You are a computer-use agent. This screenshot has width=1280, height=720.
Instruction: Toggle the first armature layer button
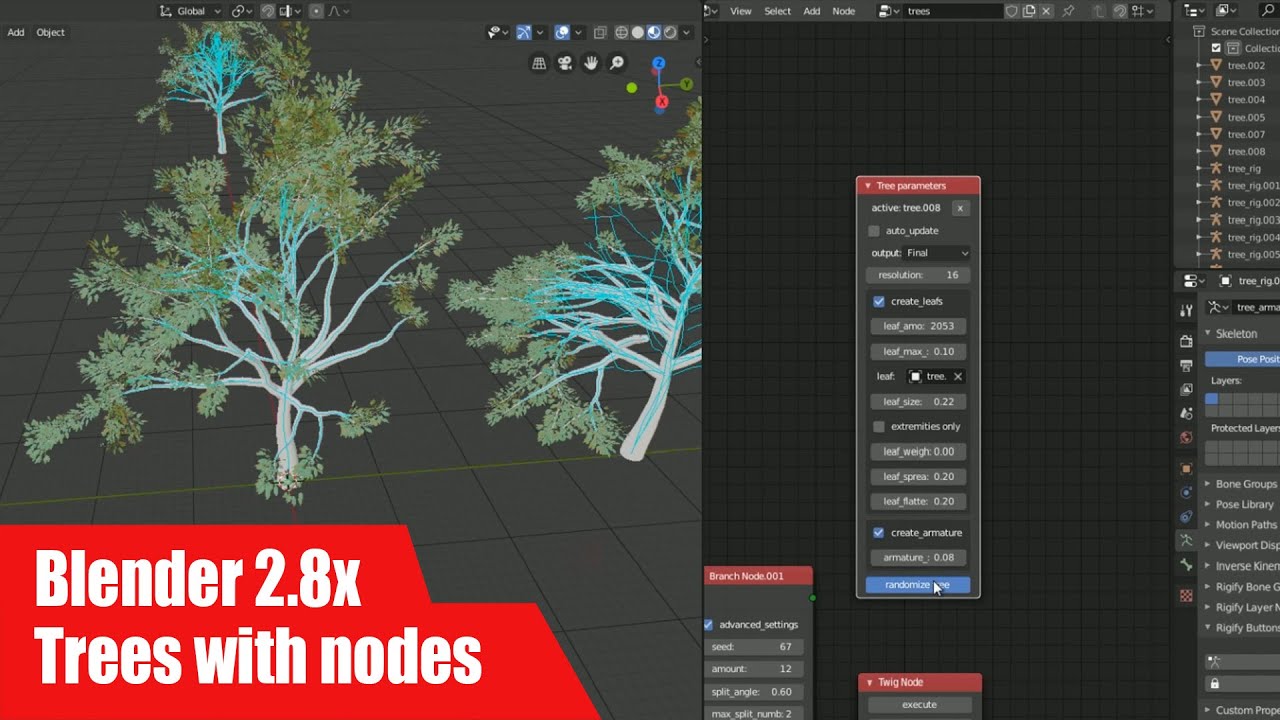1211,399
